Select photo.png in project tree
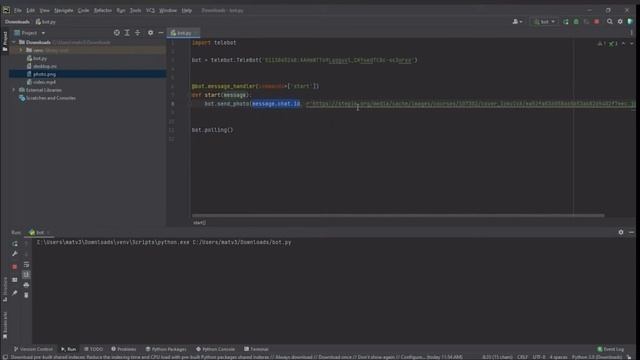This screenshot has width=640, height=360. pyautogui.click(x=44, y=74)
